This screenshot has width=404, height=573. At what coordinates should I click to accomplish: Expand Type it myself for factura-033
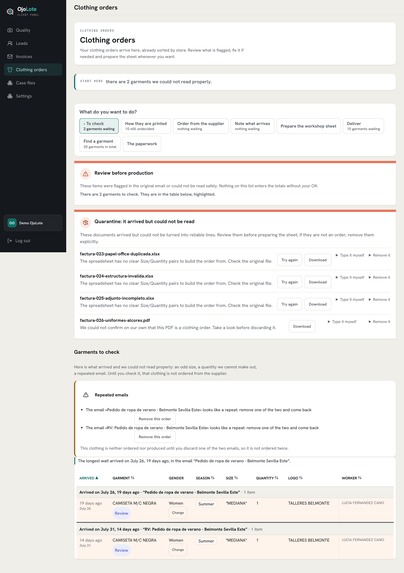[x=350, y=255]
